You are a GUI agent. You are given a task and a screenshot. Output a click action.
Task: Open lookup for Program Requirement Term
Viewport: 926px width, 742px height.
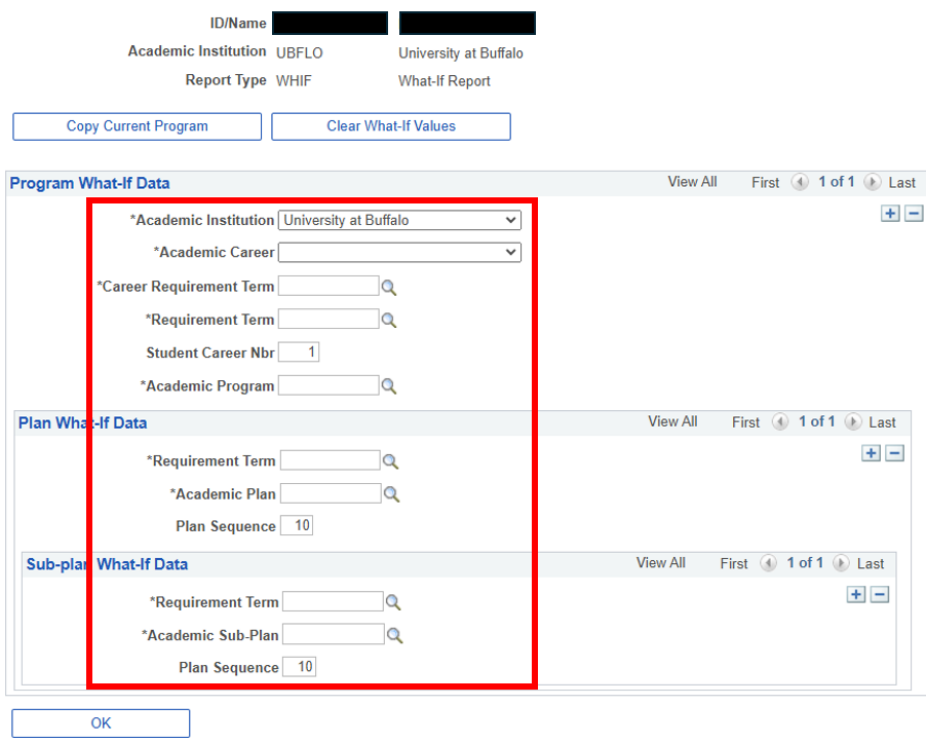[389, 321]
